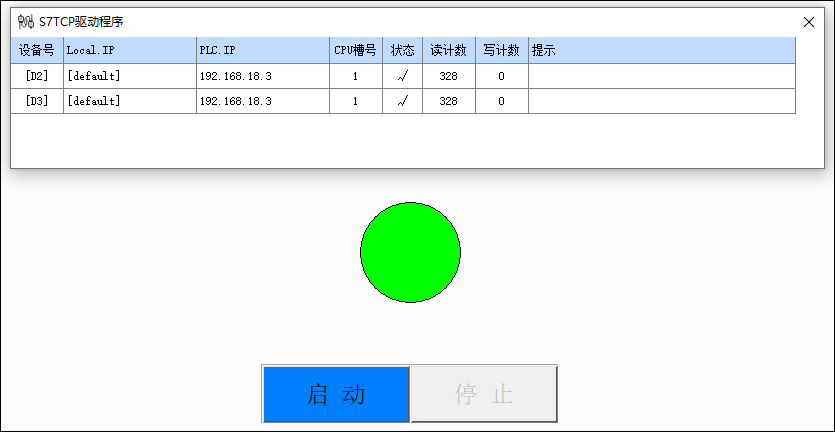
Task: Click the 启动 button
Action: pyautogui.click(x=335, y=394)
